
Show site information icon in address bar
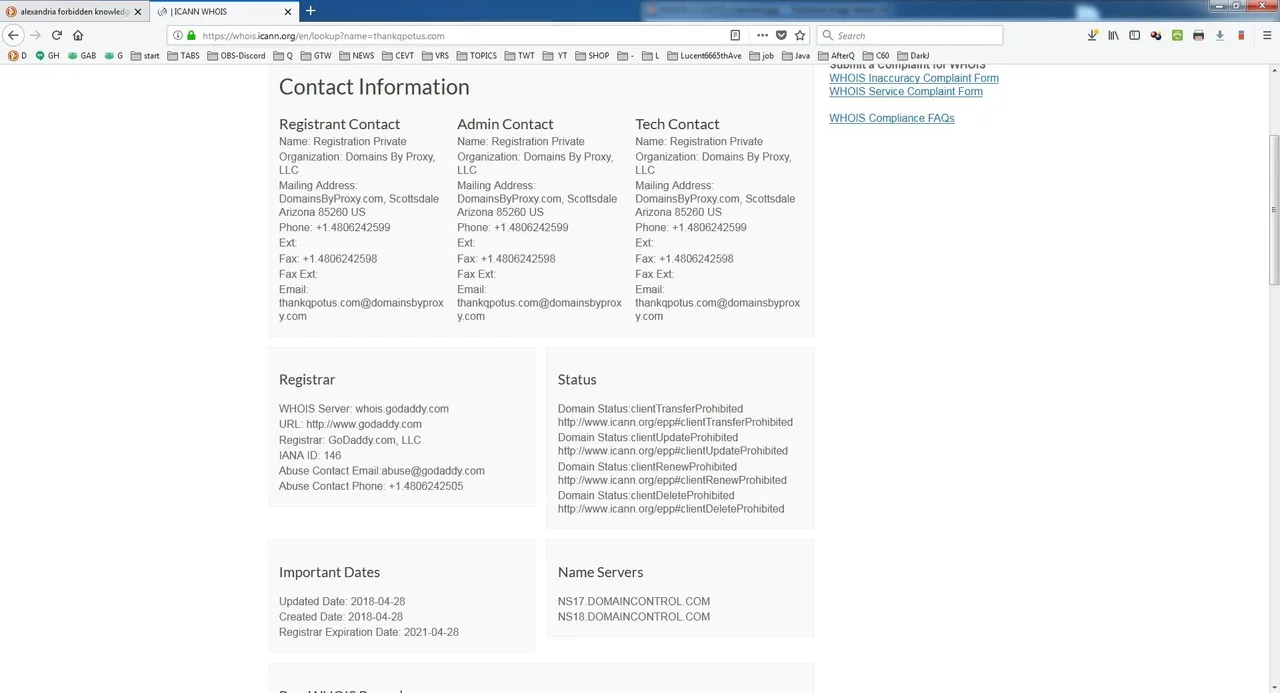coord(178,35)
